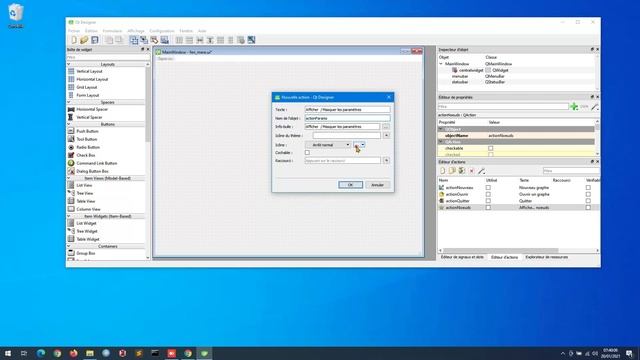Collapse the Spacers category in the widget box
The image size is (640, 360).
[x=69, y=102]
